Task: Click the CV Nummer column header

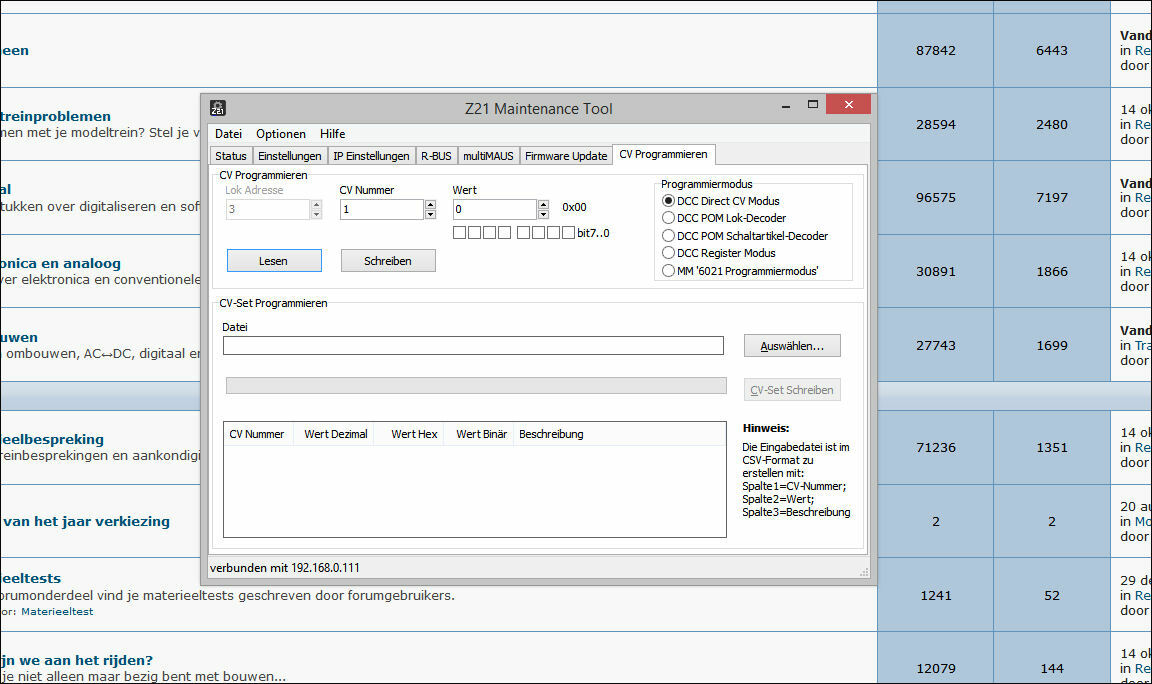Action: coord(258,434)
